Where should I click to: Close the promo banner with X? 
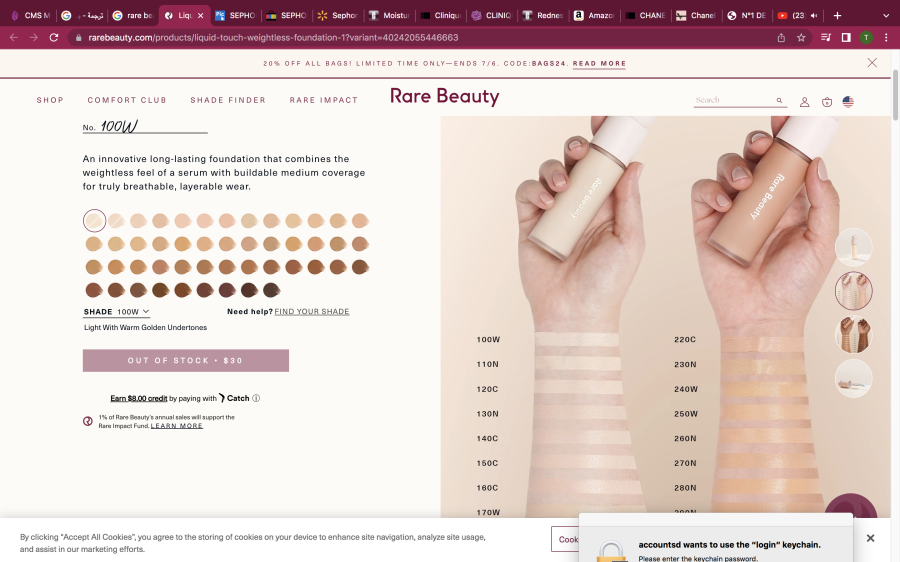872,63
